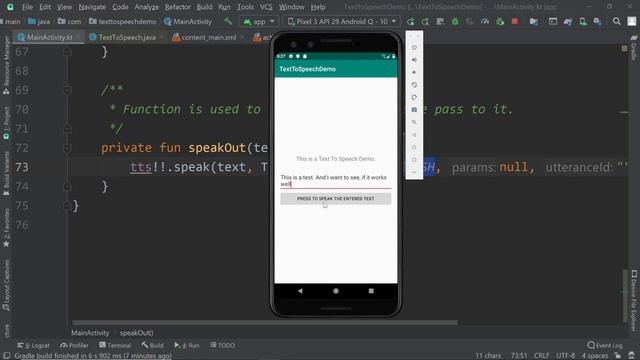Viewport: 640px width, 360px height.
Task: Click the Attach Debugger to Android Process icon
Action: point(500,21)
